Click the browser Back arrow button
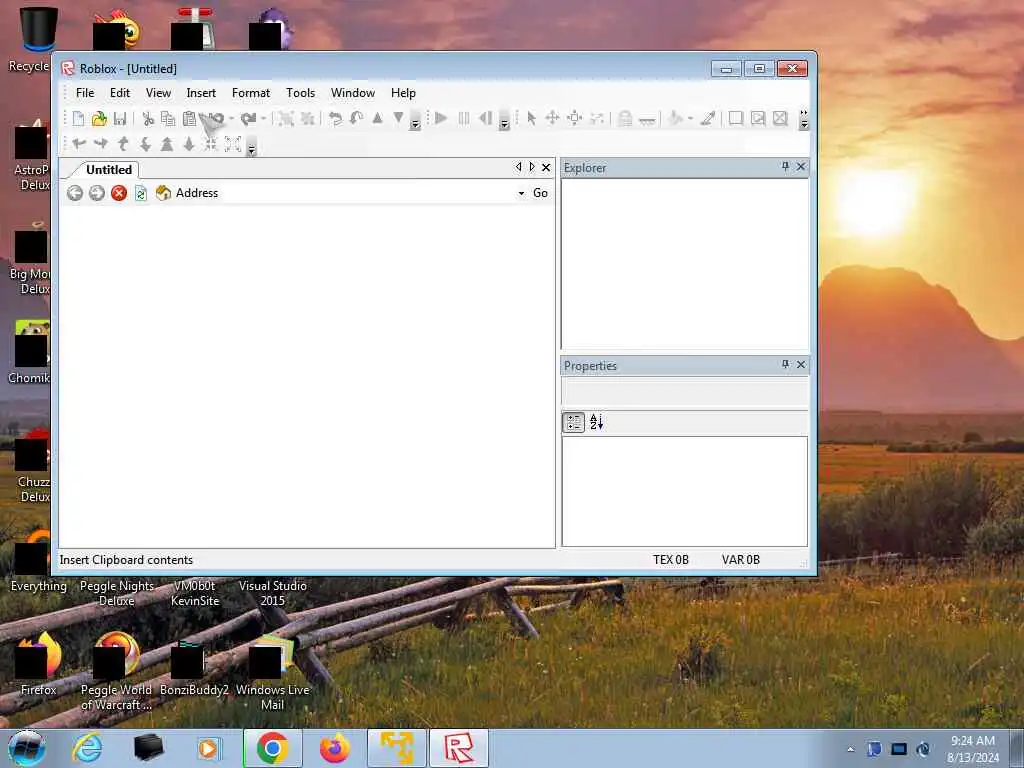 click(x=75, y=193)
